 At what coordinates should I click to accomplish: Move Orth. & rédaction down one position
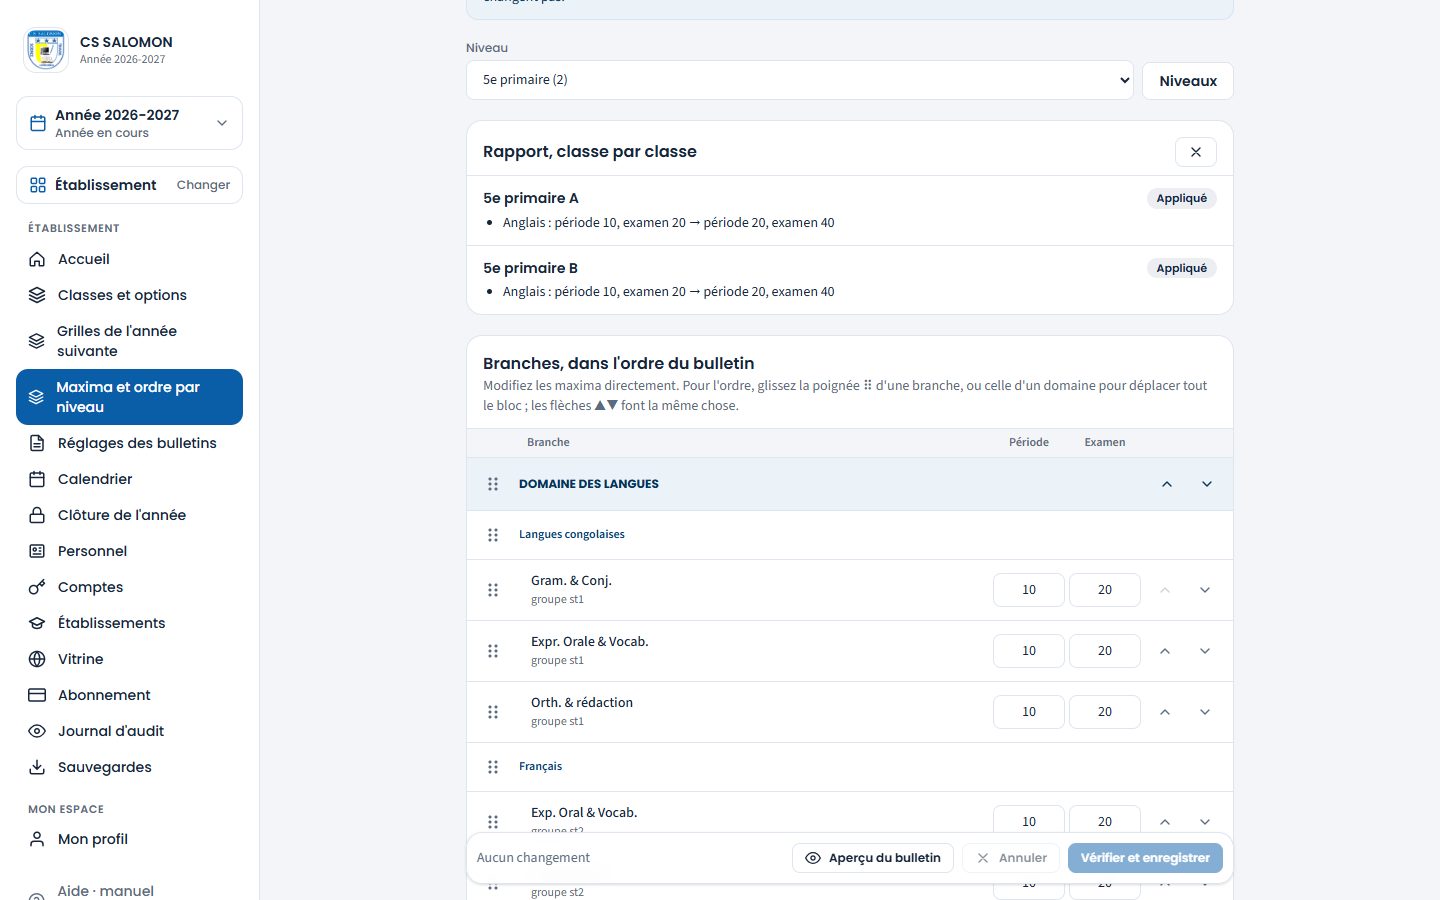(1205, 712)
